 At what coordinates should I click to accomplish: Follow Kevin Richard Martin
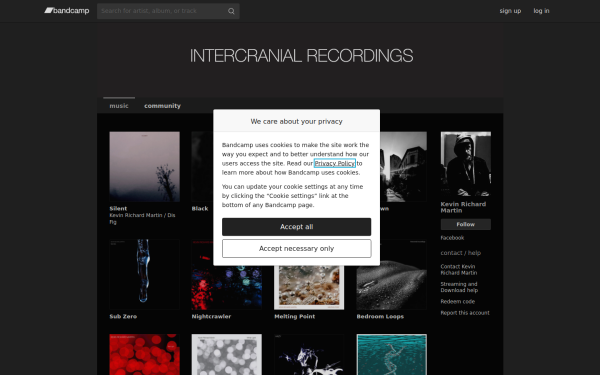(x=466, y=225)
